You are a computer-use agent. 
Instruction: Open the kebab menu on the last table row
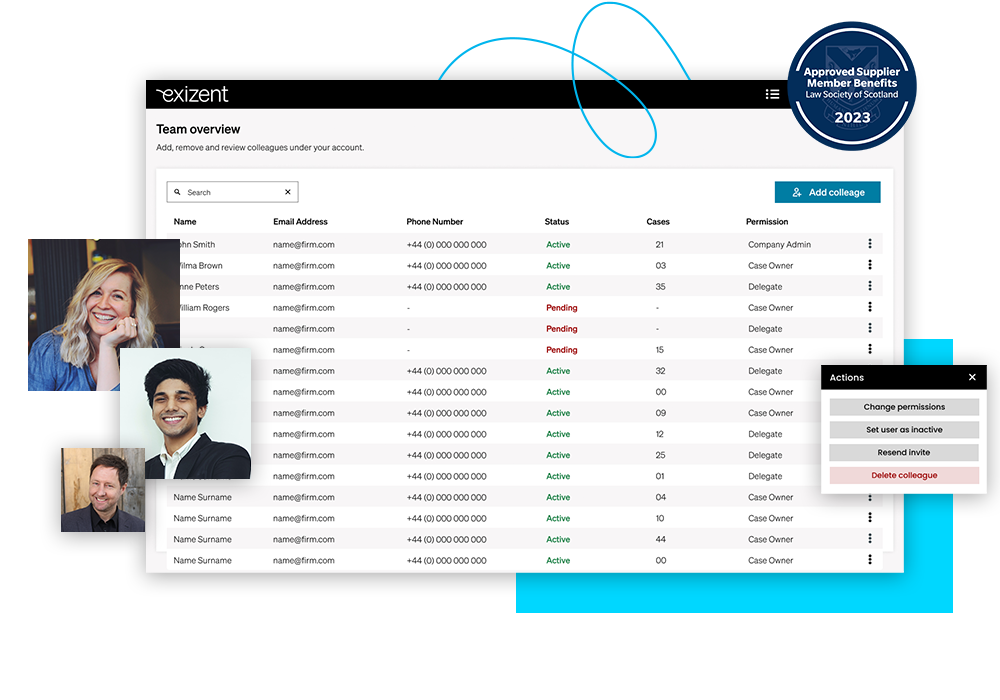point(869,560)
